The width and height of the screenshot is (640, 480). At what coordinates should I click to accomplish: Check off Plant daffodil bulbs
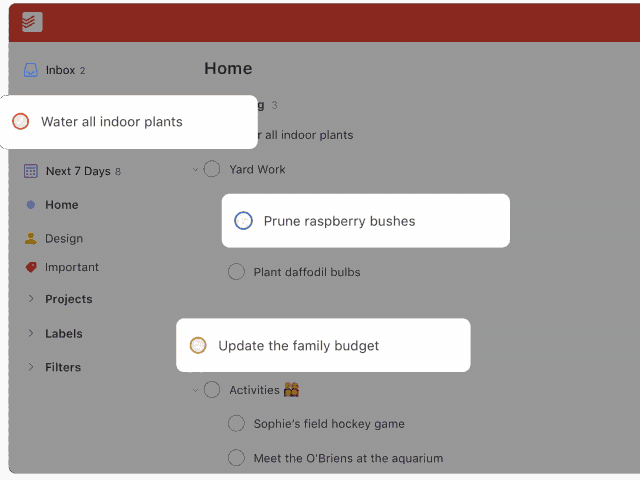pos(236,271)
